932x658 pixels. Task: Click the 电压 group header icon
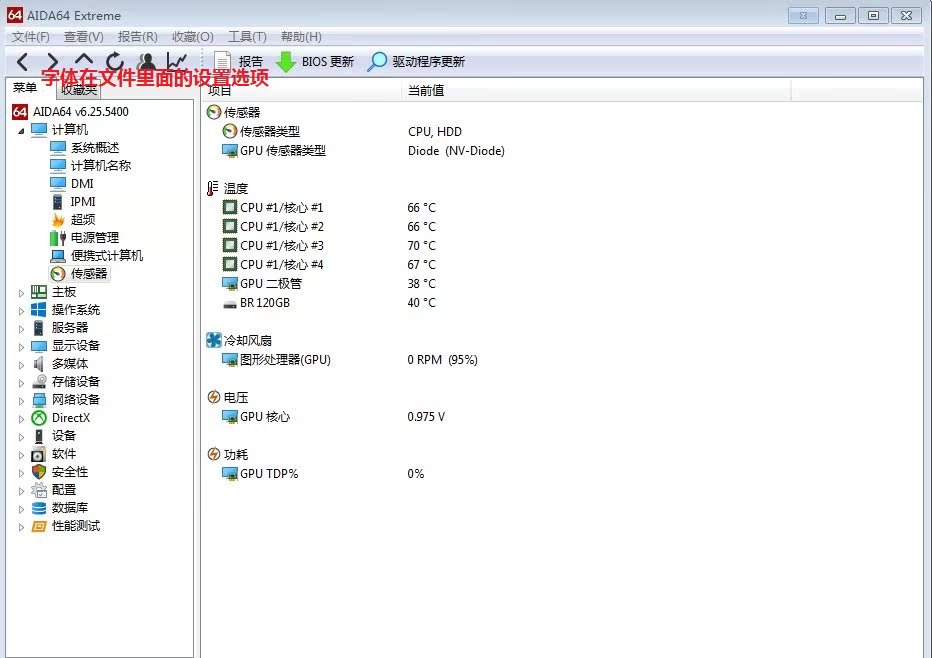pyautogui.click(x=213, y=397)
